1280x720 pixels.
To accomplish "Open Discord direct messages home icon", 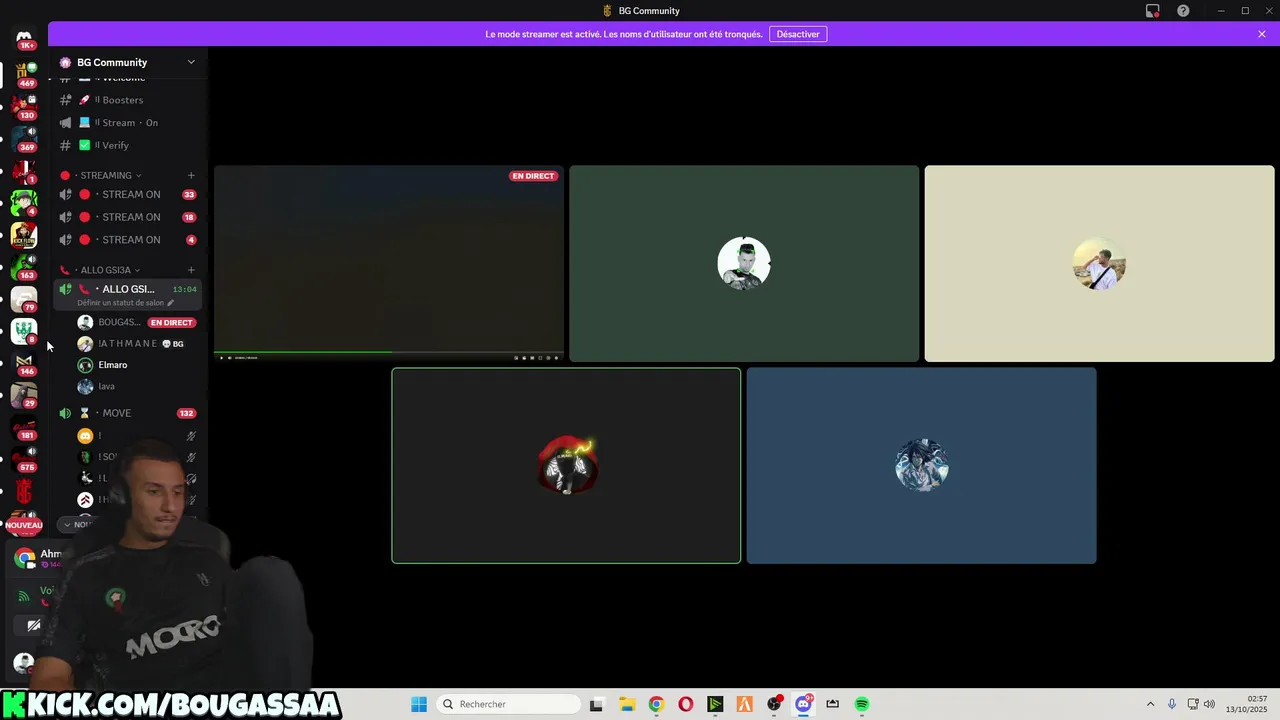I will [x=24, y=38].
